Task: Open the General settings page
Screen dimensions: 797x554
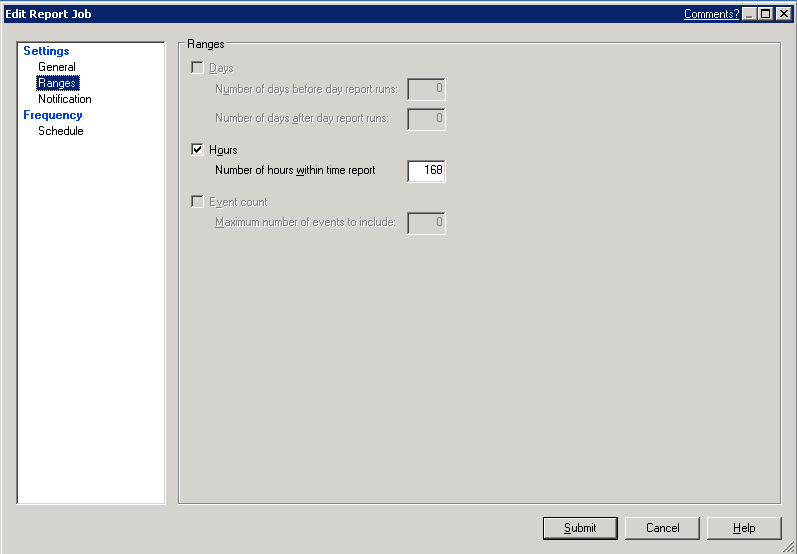Action: [57, 67]
